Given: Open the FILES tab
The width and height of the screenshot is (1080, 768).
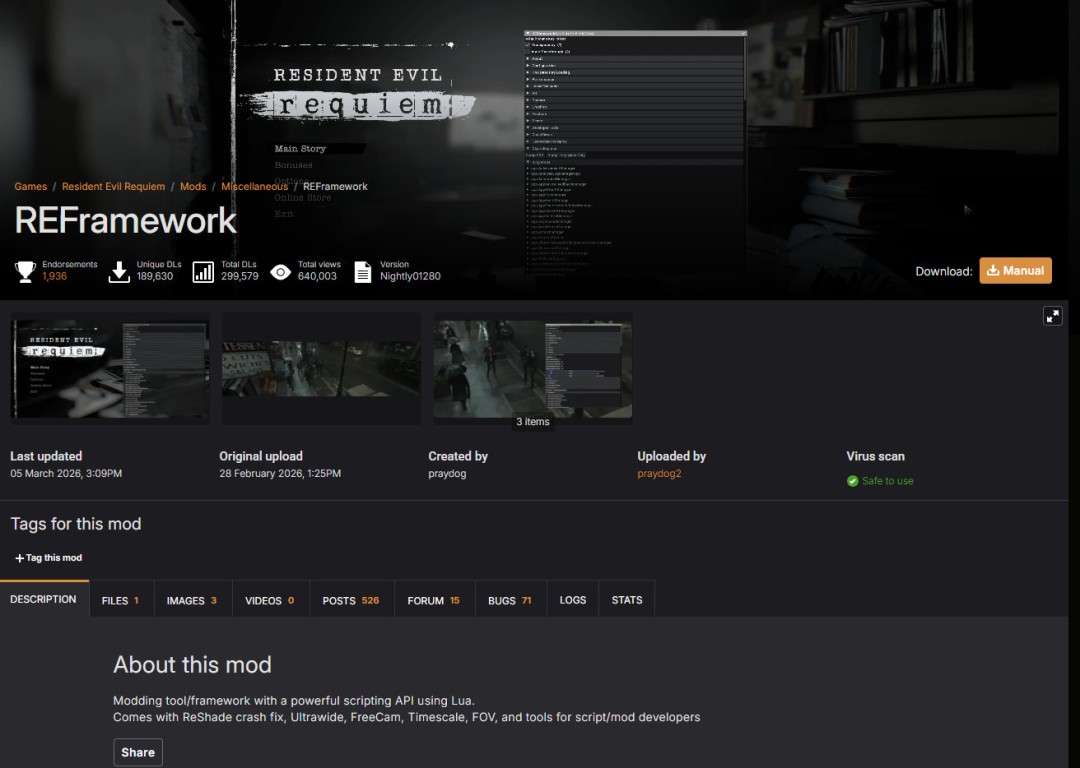Looking at the screenshot, I should [120, 601].
